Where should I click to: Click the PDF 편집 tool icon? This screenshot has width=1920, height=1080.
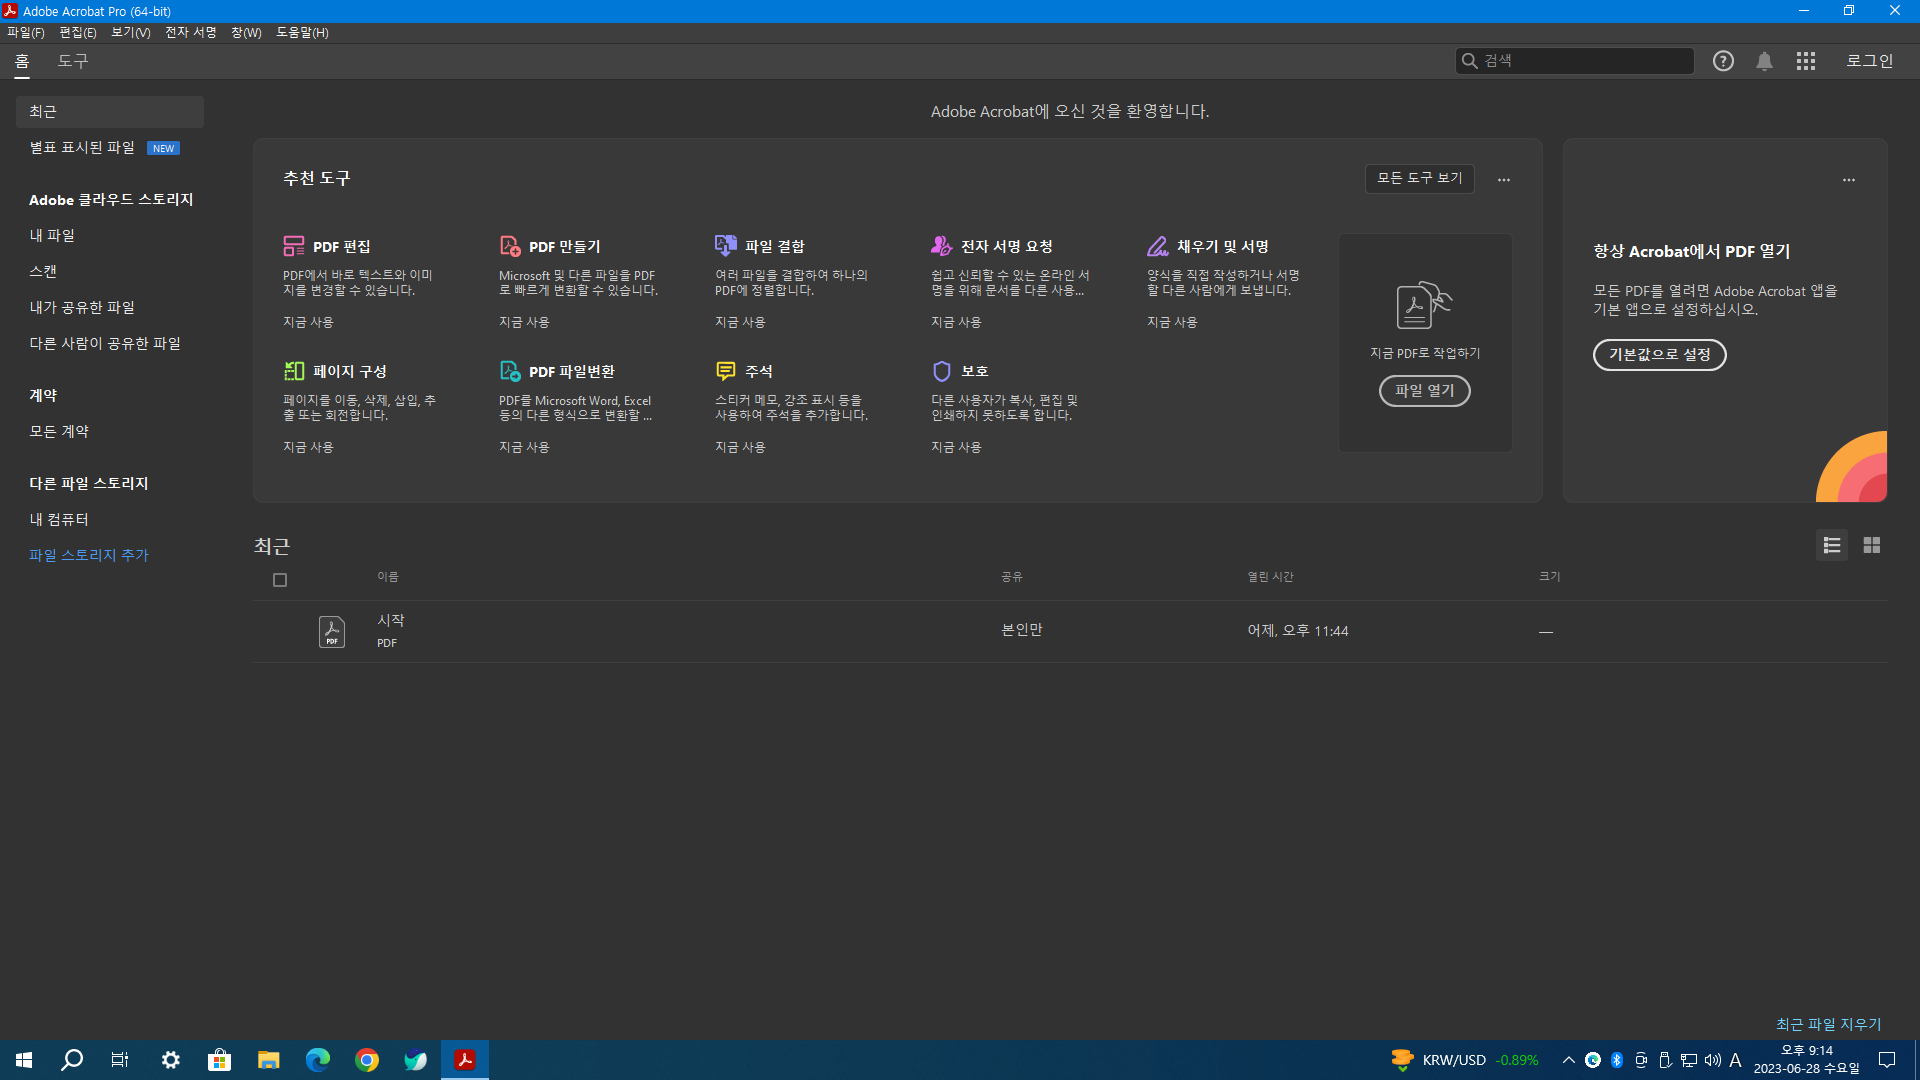point(293,246)
